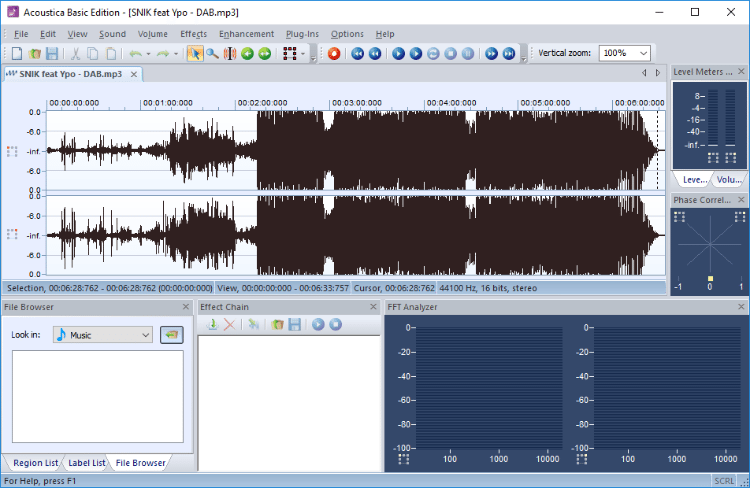Switch to the Region List tab
Image resolution: width=750 pixels, height=488 pixels.
pos(35,463)
